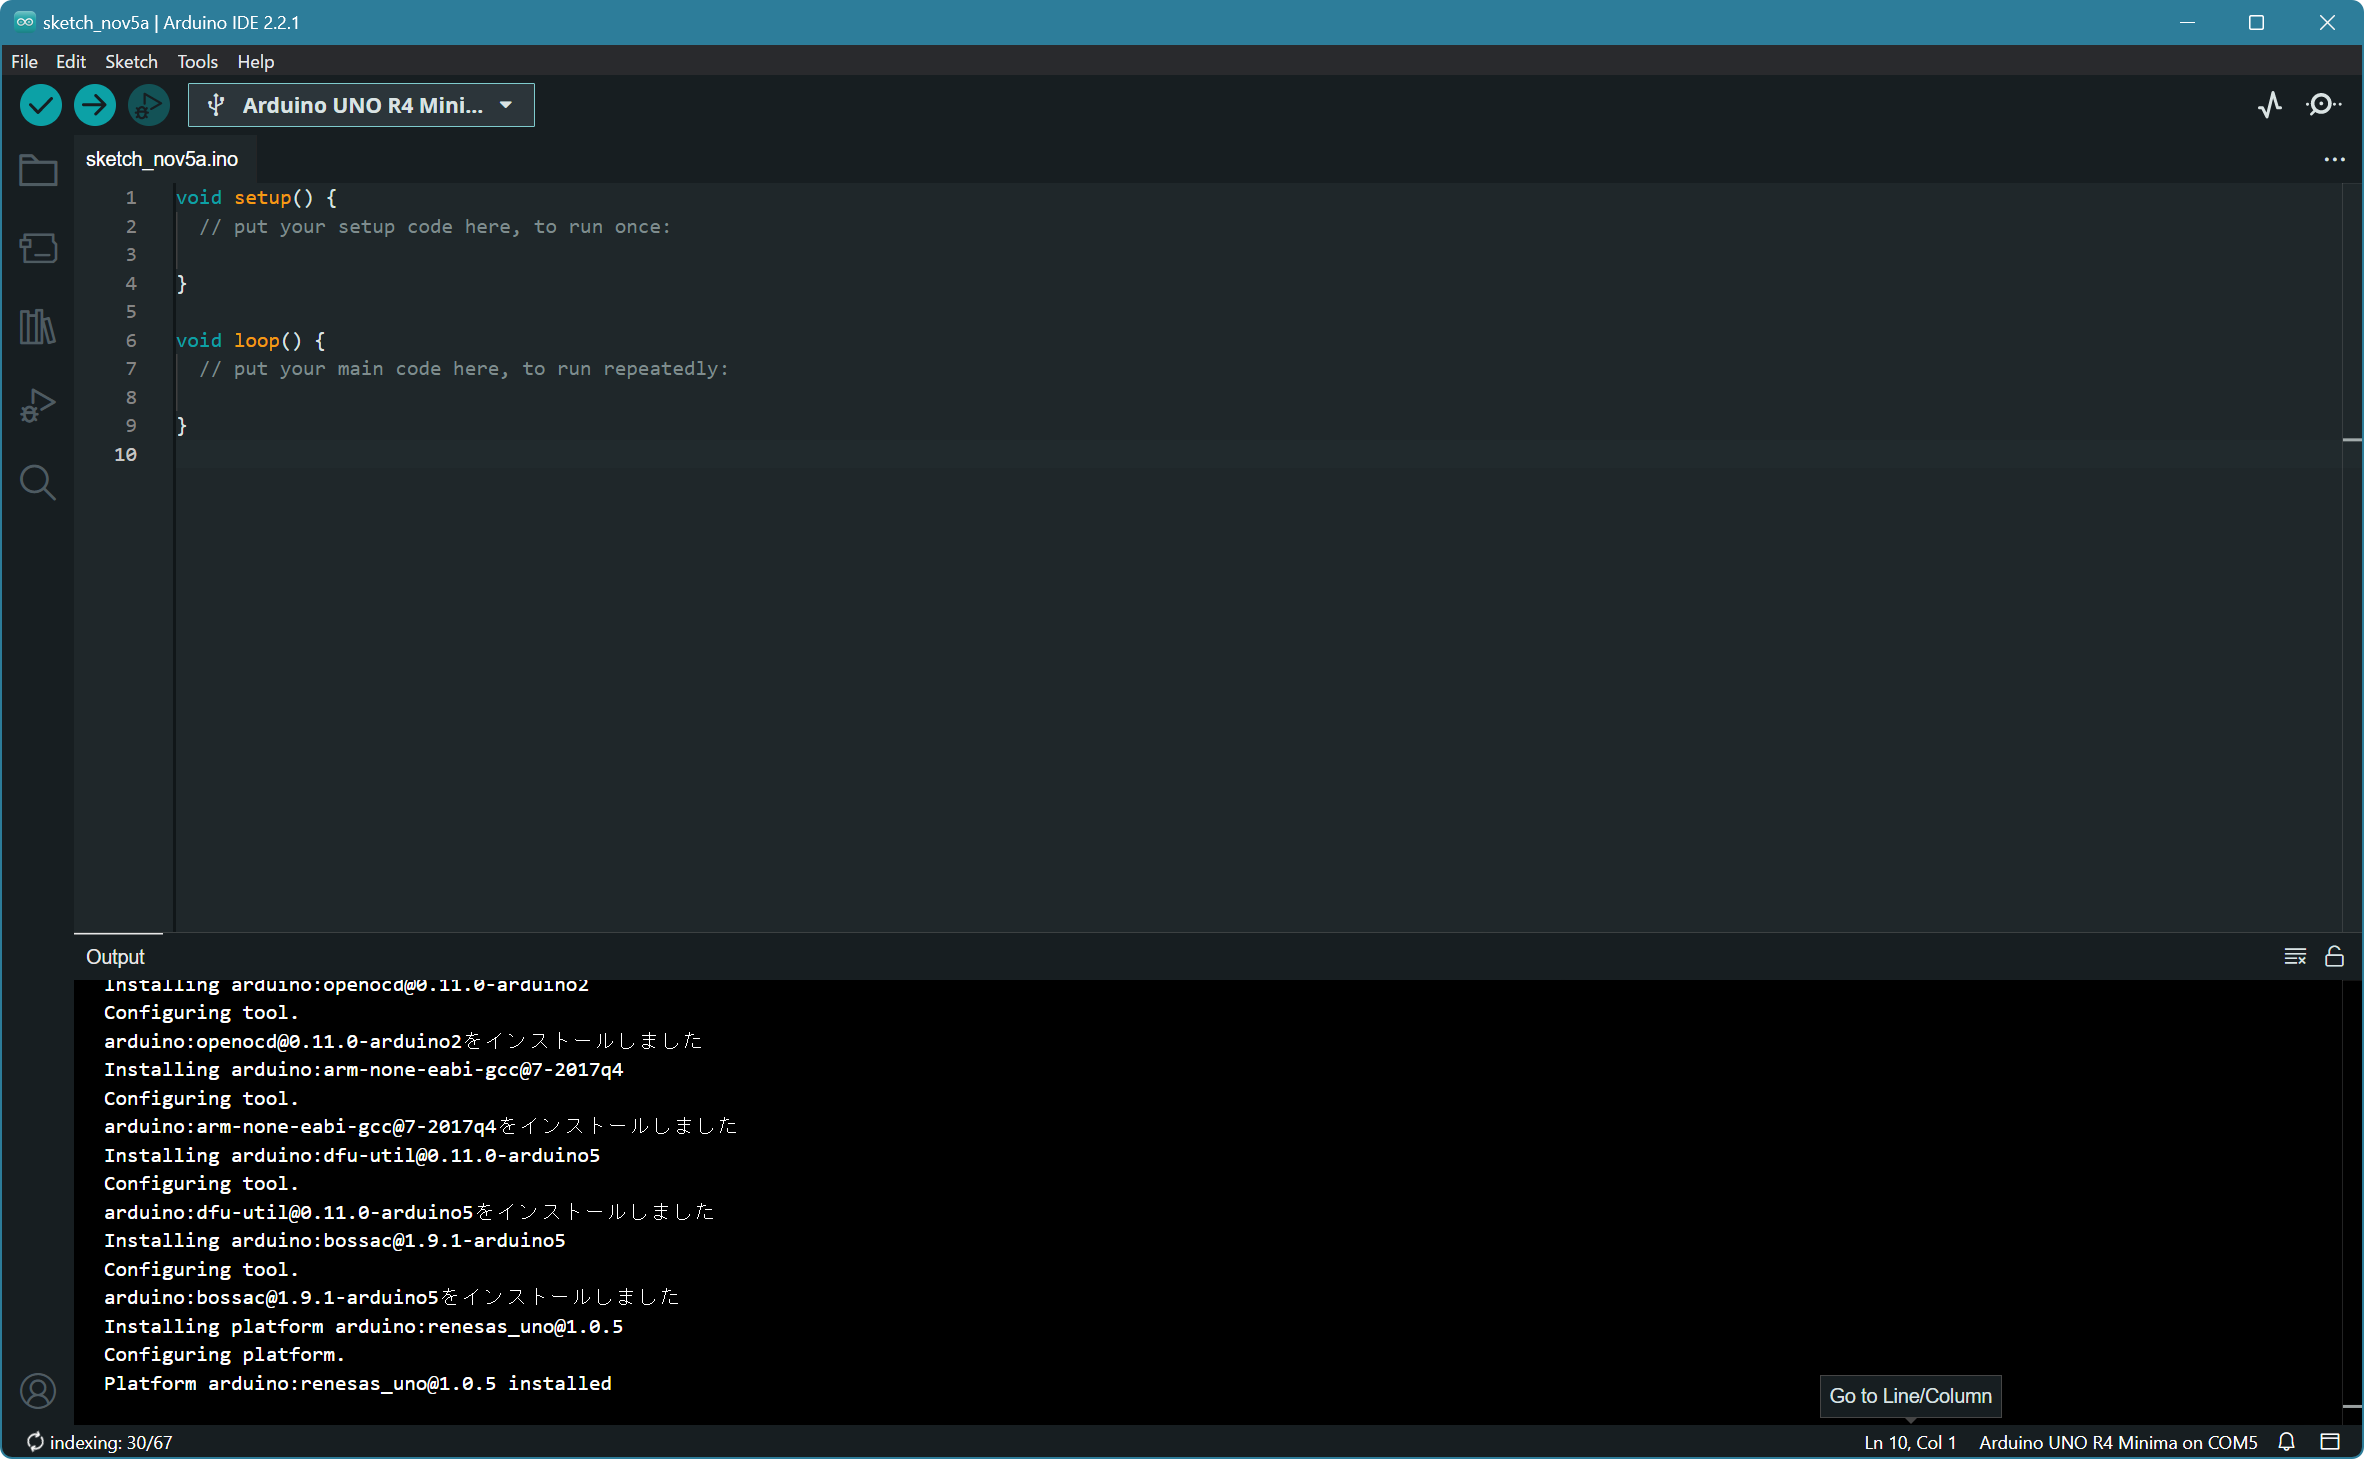Click the editor vertical scrollbar overview ruler
Screen dimensions: 2364x1459
point(2352,556)
